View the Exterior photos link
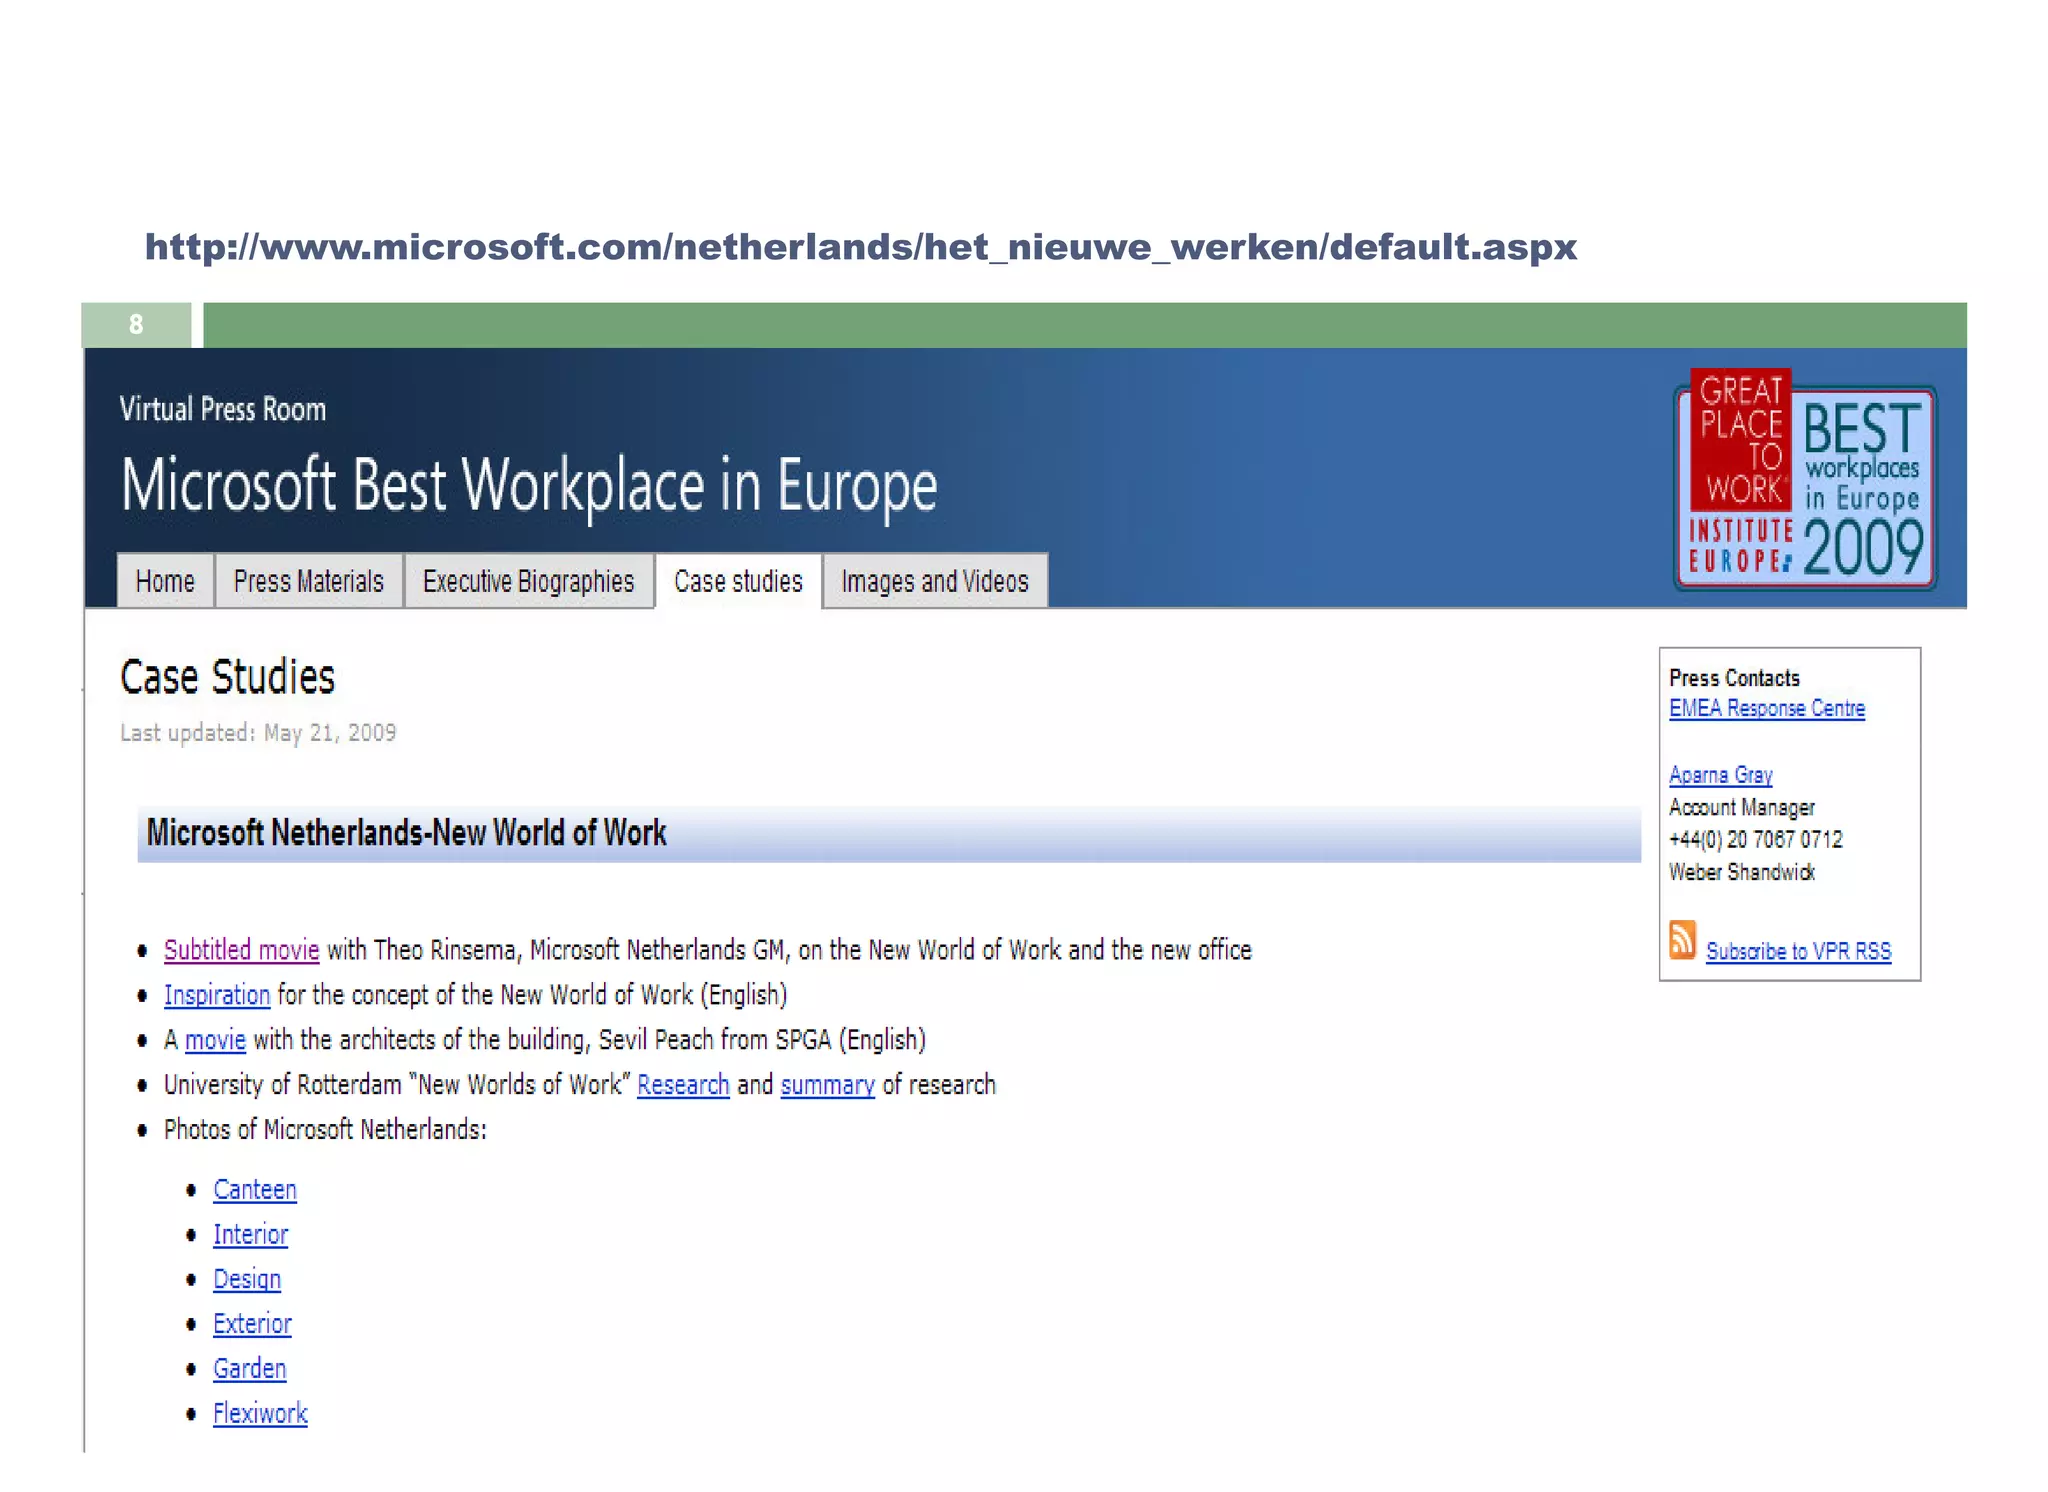The image size is (2048, 1492). (252, 1324)
